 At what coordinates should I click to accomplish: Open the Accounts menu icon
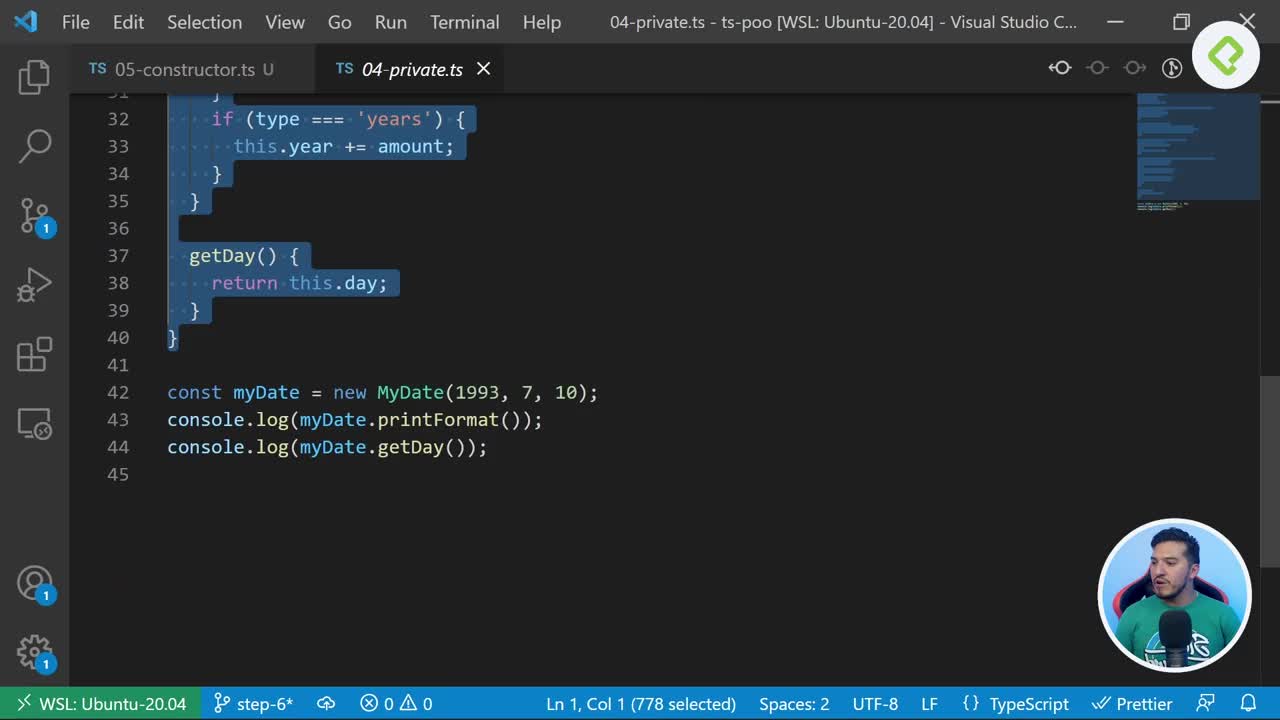tap(34, 583)
